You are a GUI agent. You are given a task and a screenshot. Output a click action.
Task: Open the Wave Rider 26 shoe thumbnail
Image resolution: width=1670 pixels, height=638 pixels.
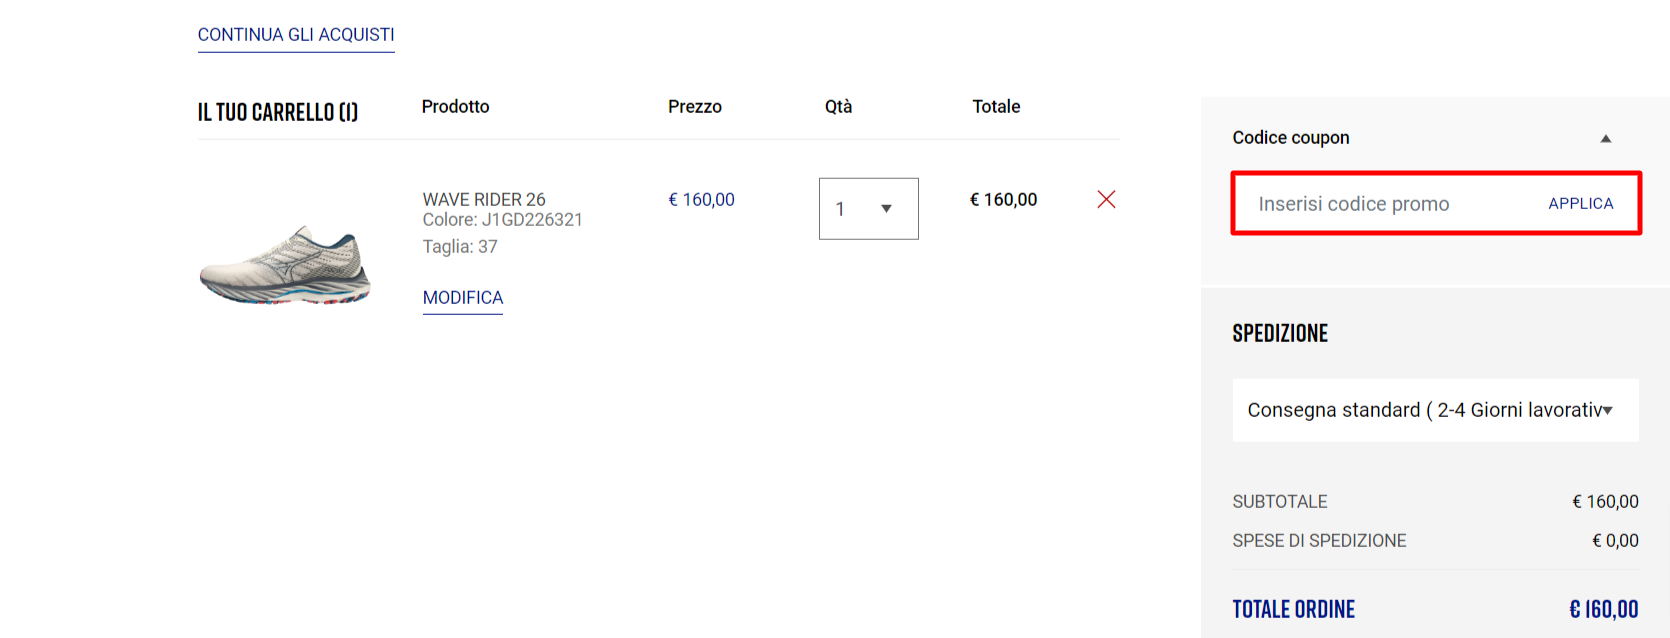(286, 265)
